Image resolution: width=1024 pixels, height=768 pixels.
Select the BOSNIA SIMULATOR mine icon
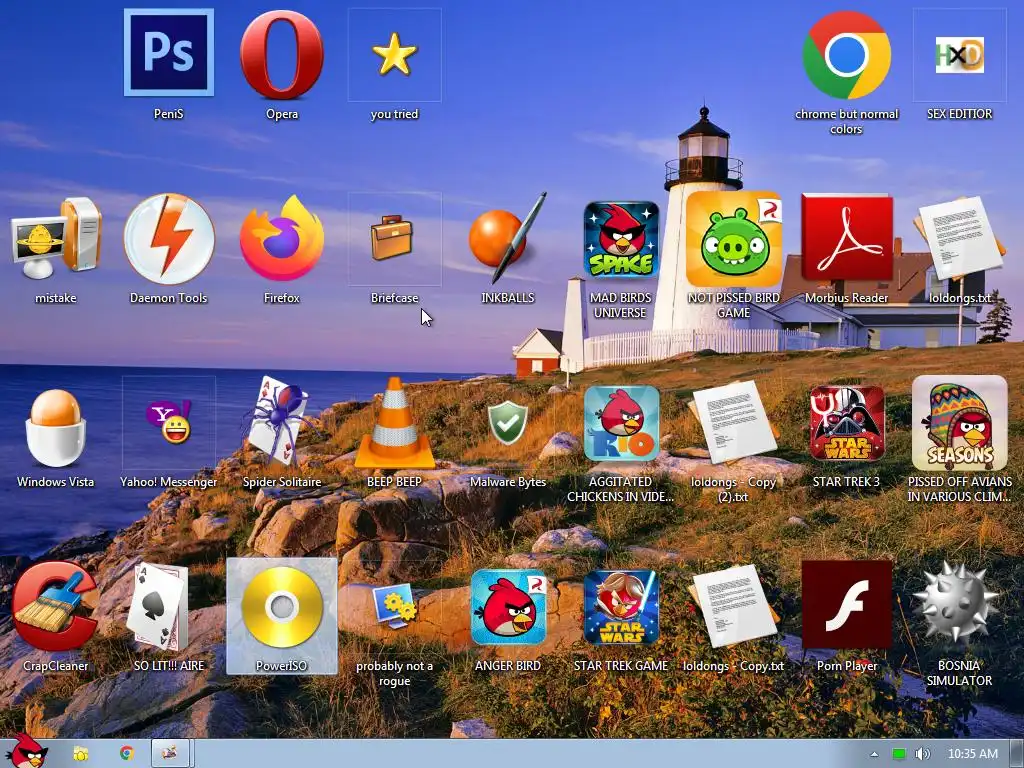pyautogui.click(x=956, y=603)
